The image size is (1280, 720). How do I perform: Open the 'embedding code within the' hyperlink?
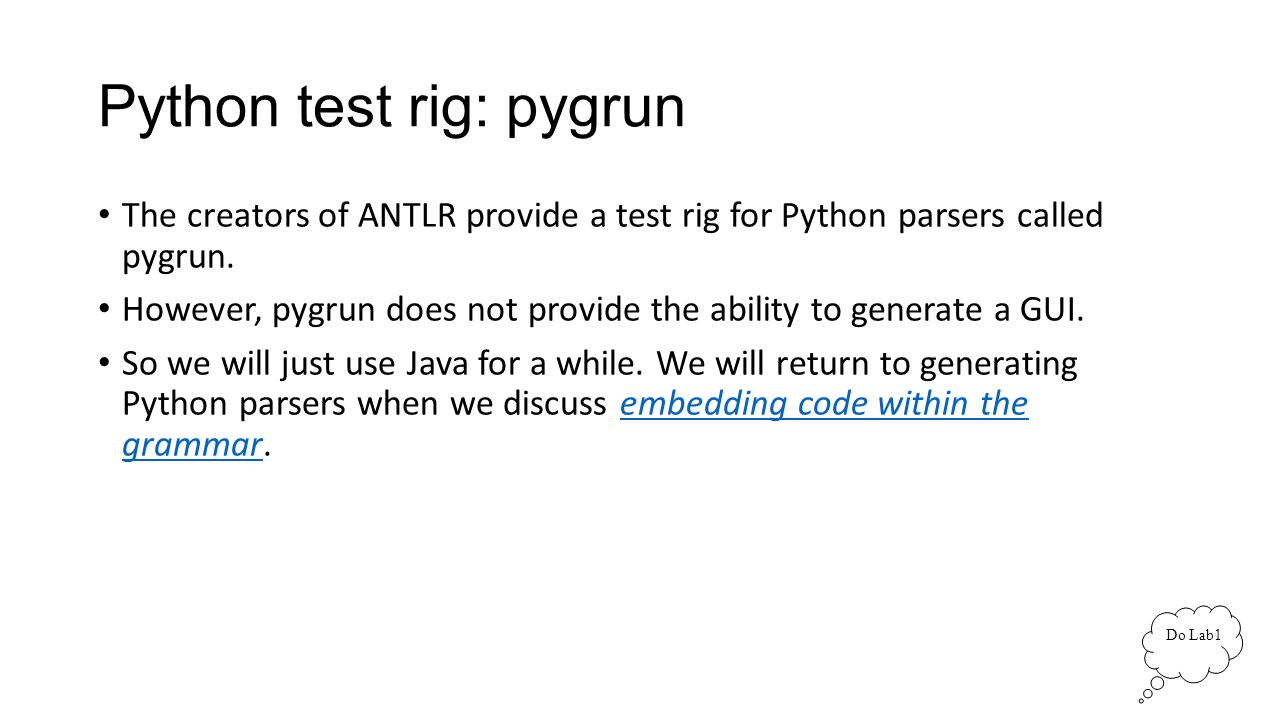pos(824,404)
